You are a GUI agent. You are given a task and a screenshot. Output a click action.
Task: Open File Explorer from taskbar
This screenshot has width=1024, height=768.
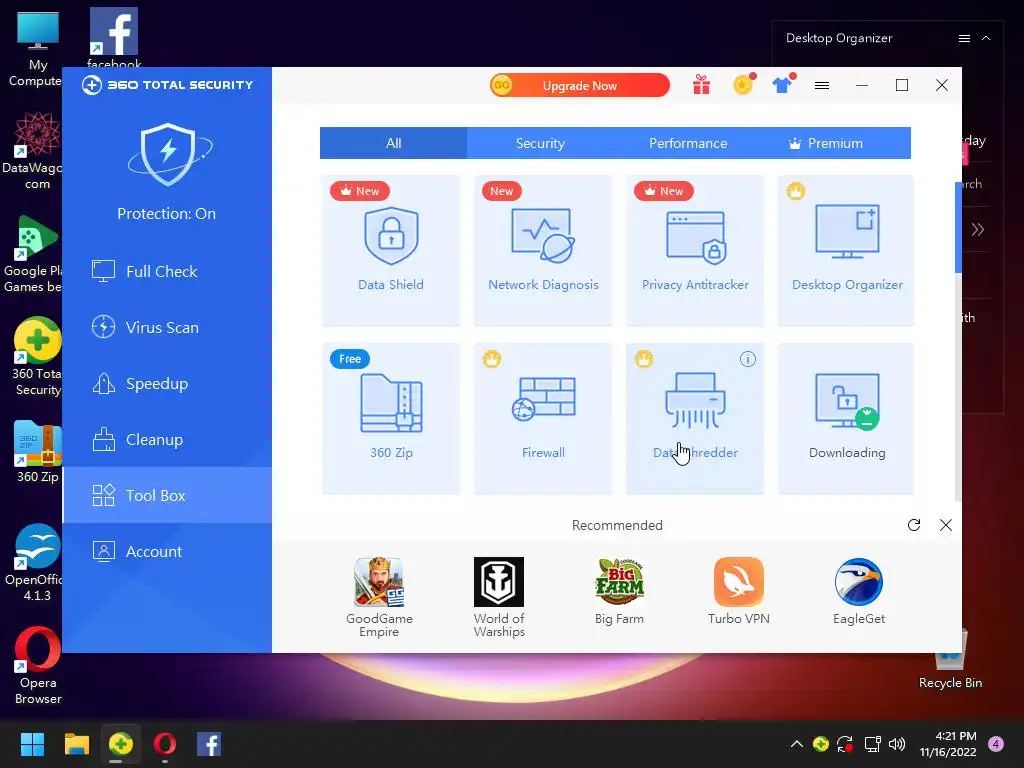(76, 744)
